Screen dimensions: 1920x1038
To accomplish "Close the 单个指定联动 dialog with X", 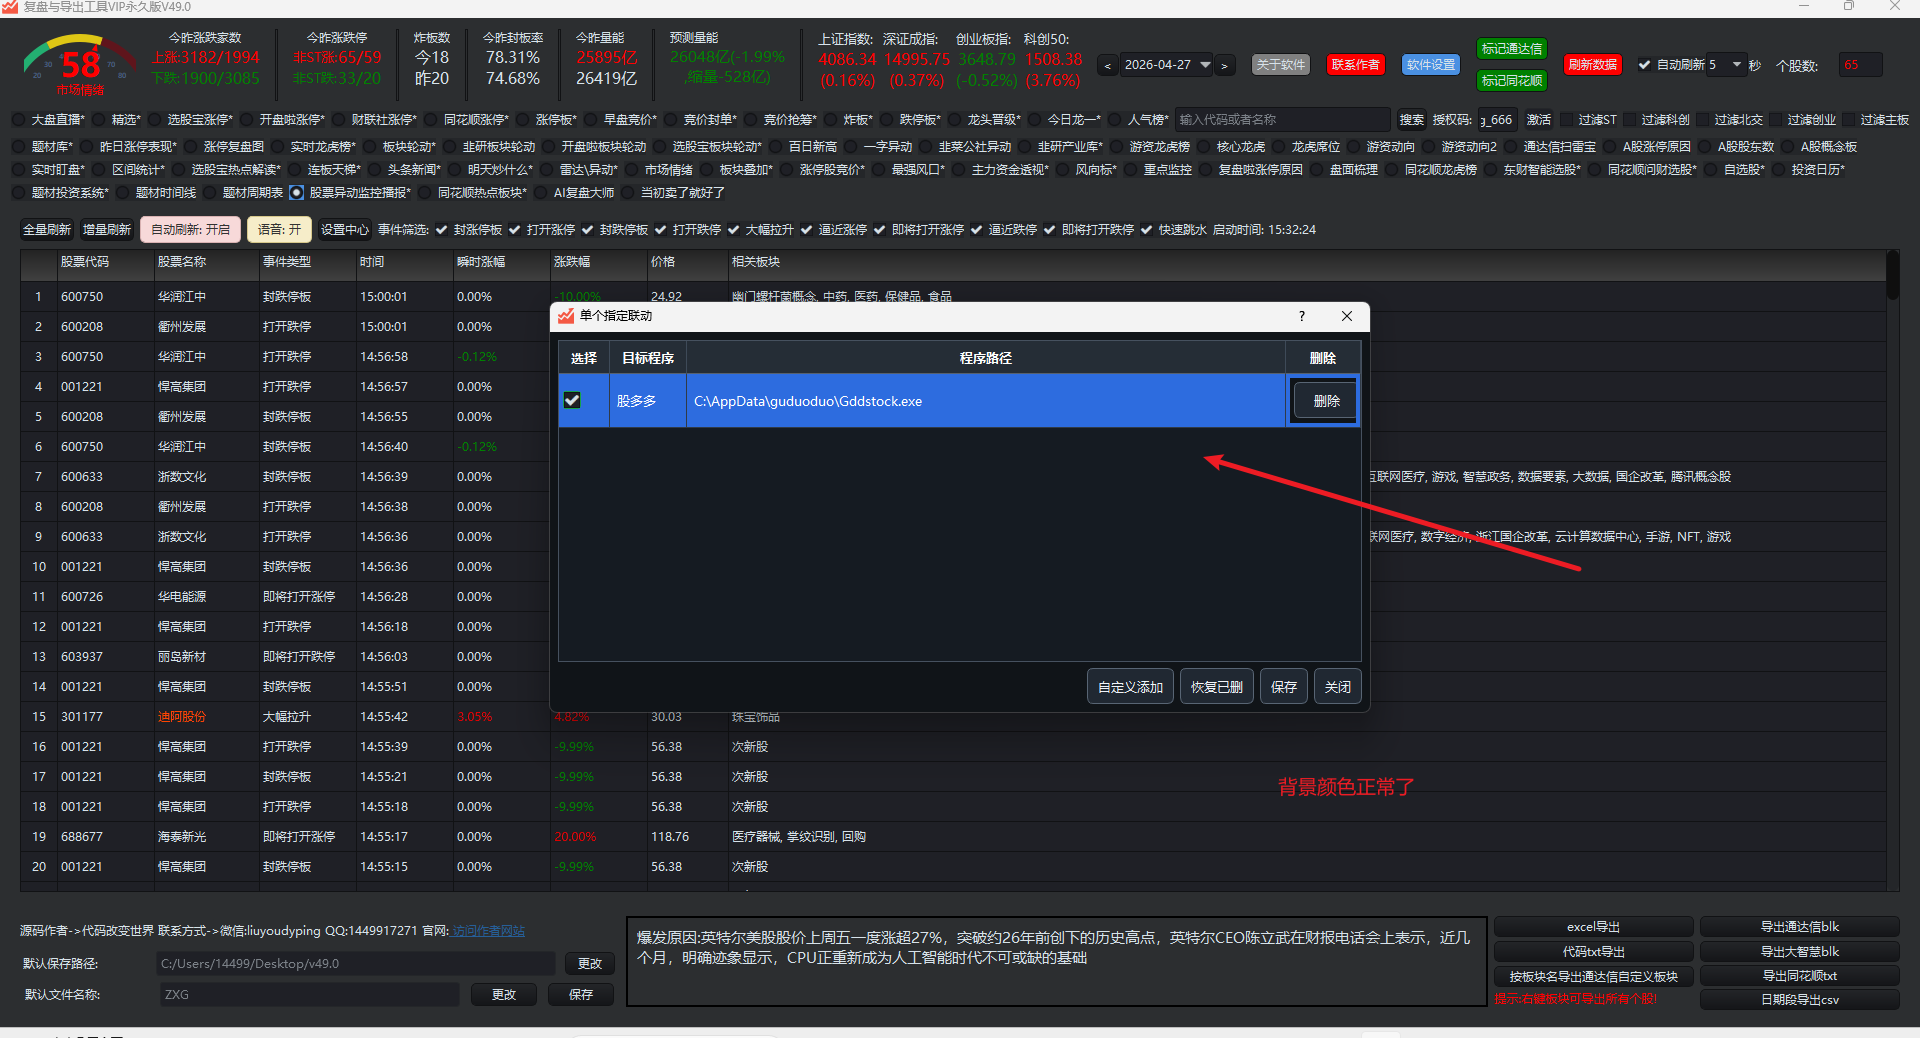I will [x=1347, y=316].
